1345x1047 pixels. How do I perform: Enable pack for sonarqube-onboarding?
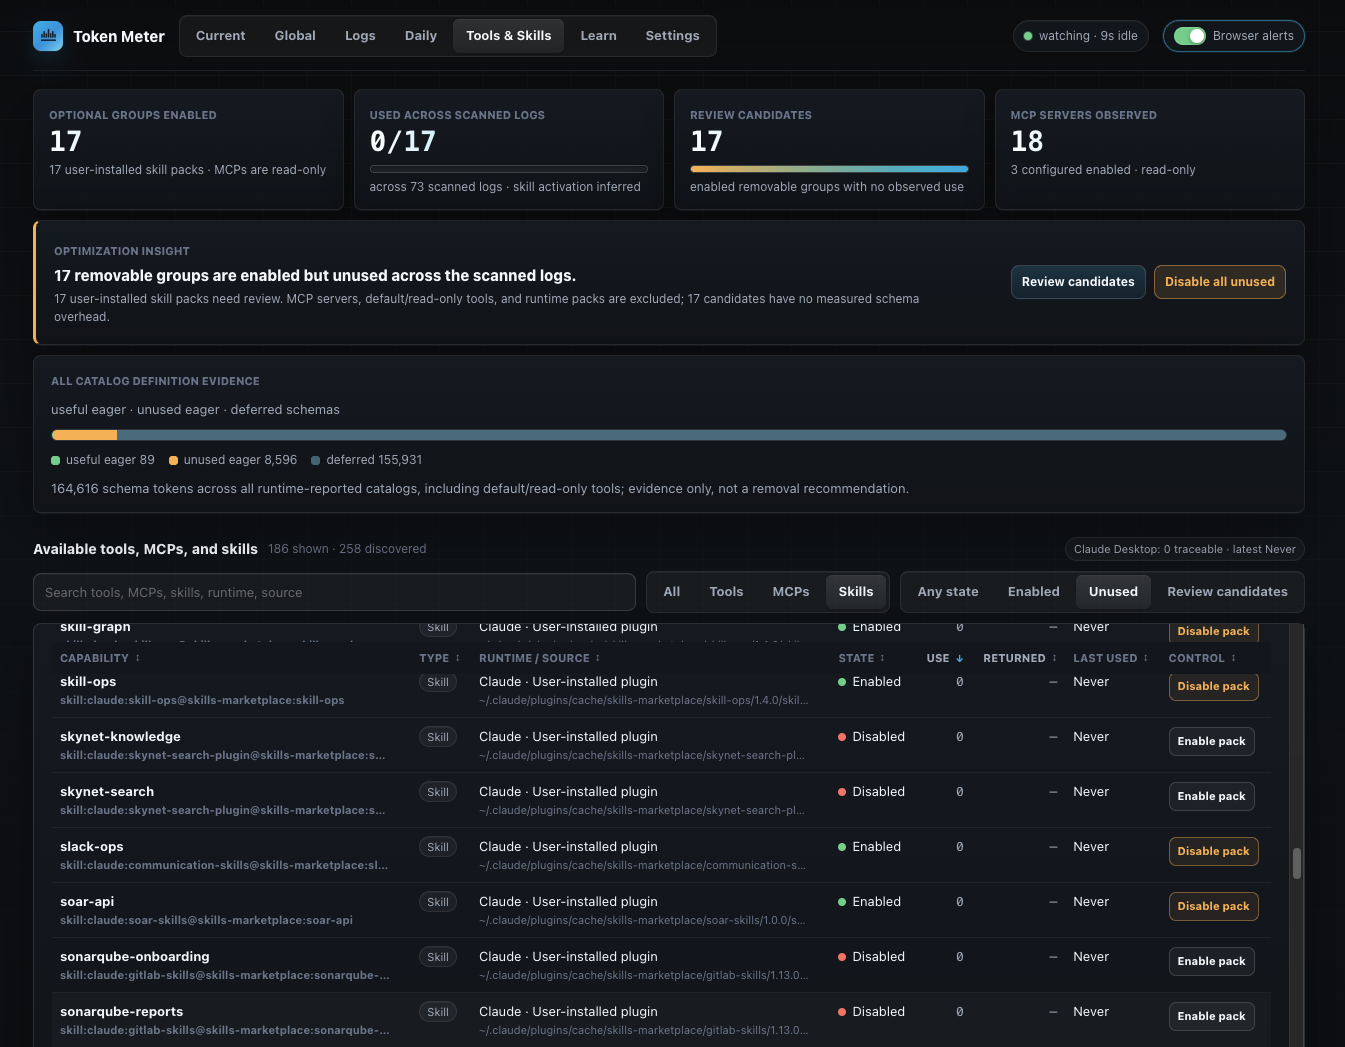[1211, 961]
